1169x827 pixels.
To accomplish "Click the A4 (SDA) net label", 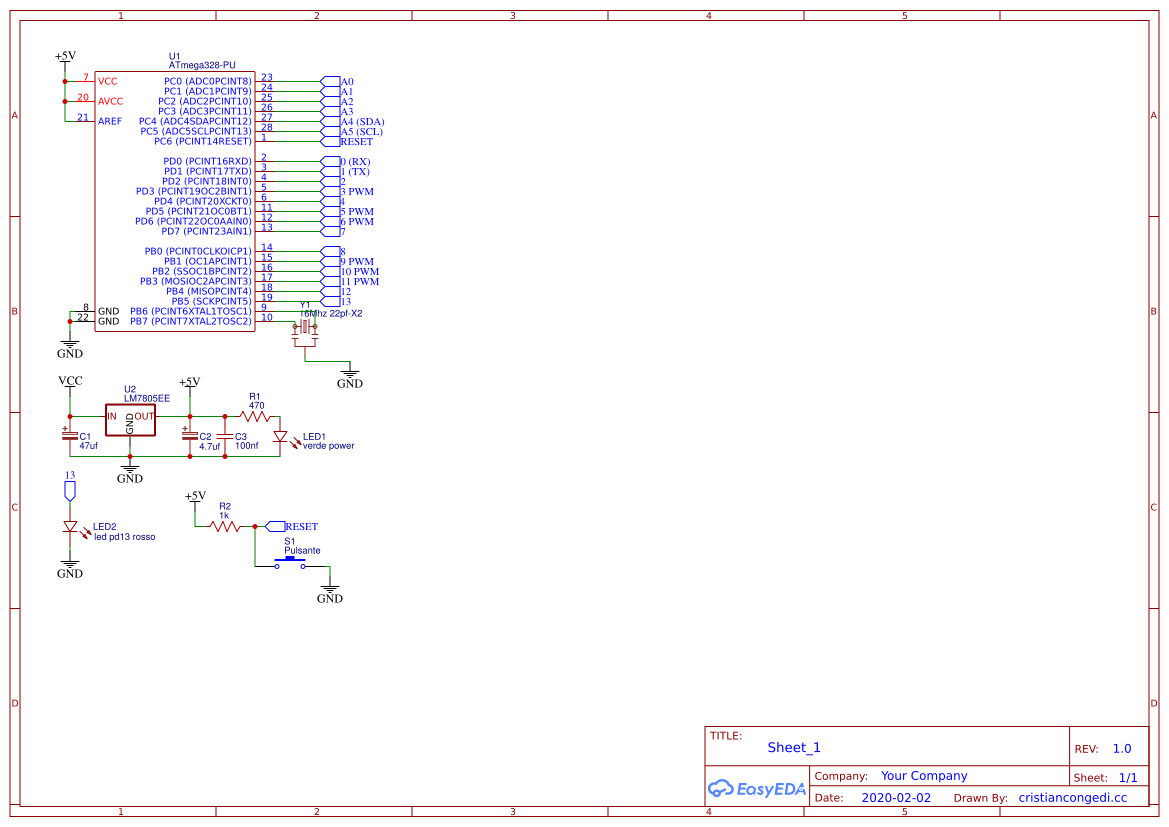I will 360,122.
